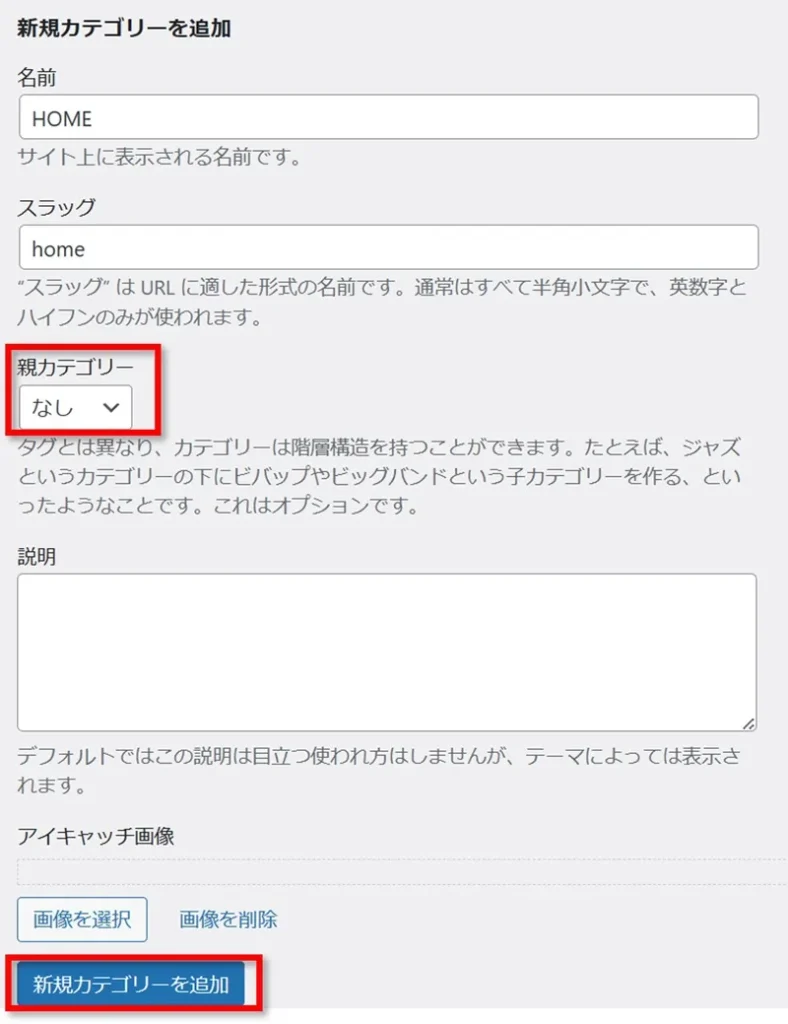The height and width of the screenshot is (1024, 788).
Task: Click the 新規カテゴリーを追加 heading at top
Action: coord(124,28)
